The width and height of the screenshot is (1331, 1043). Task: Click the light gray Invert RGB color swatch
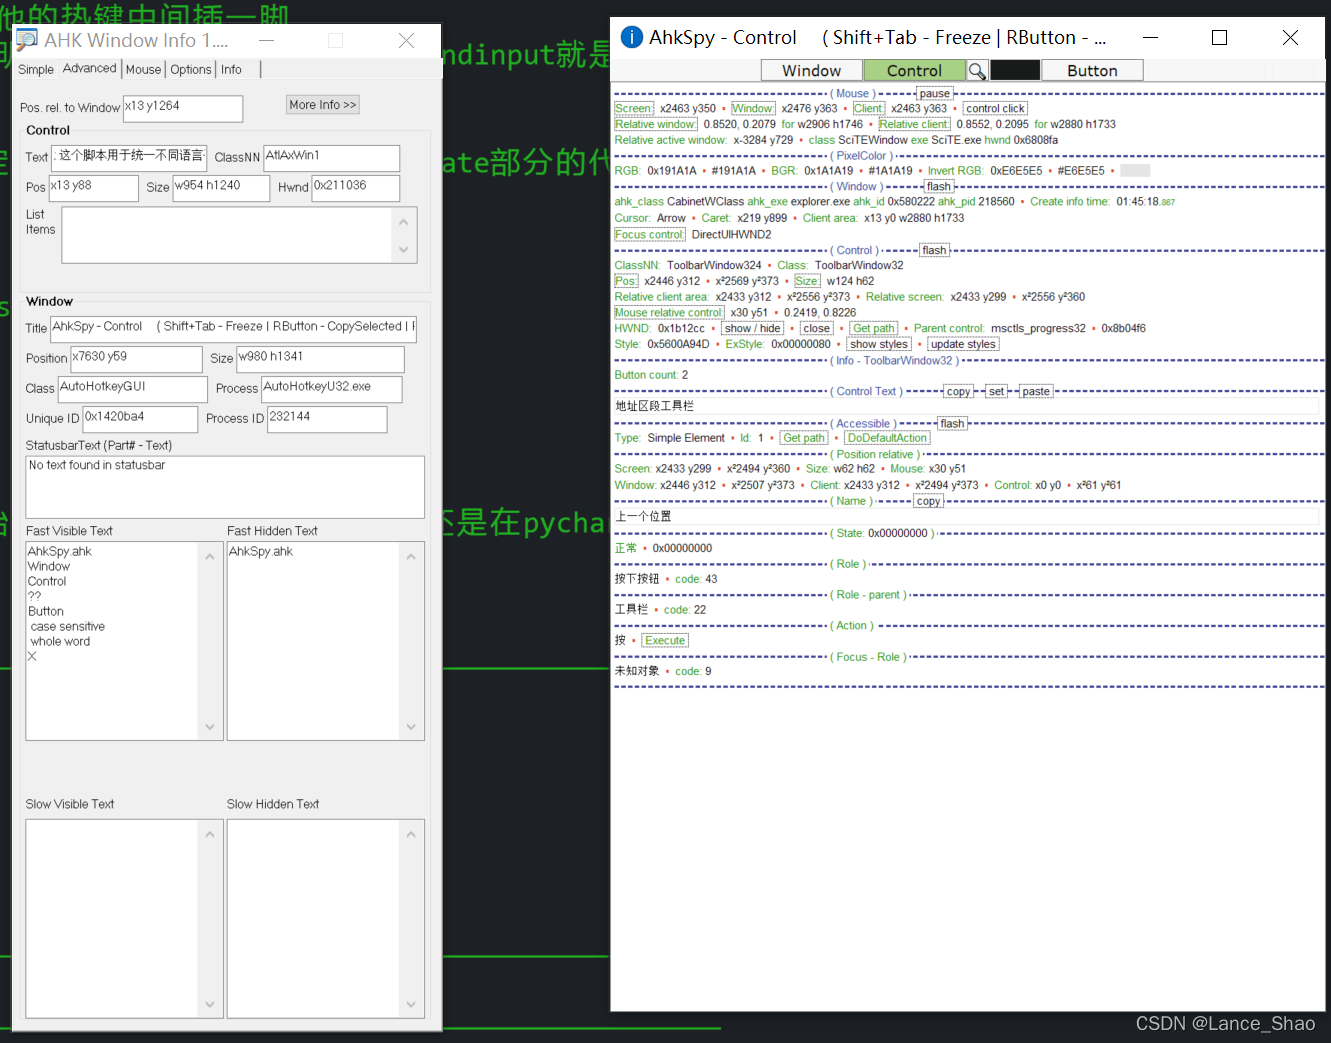tap(1135, 171)
